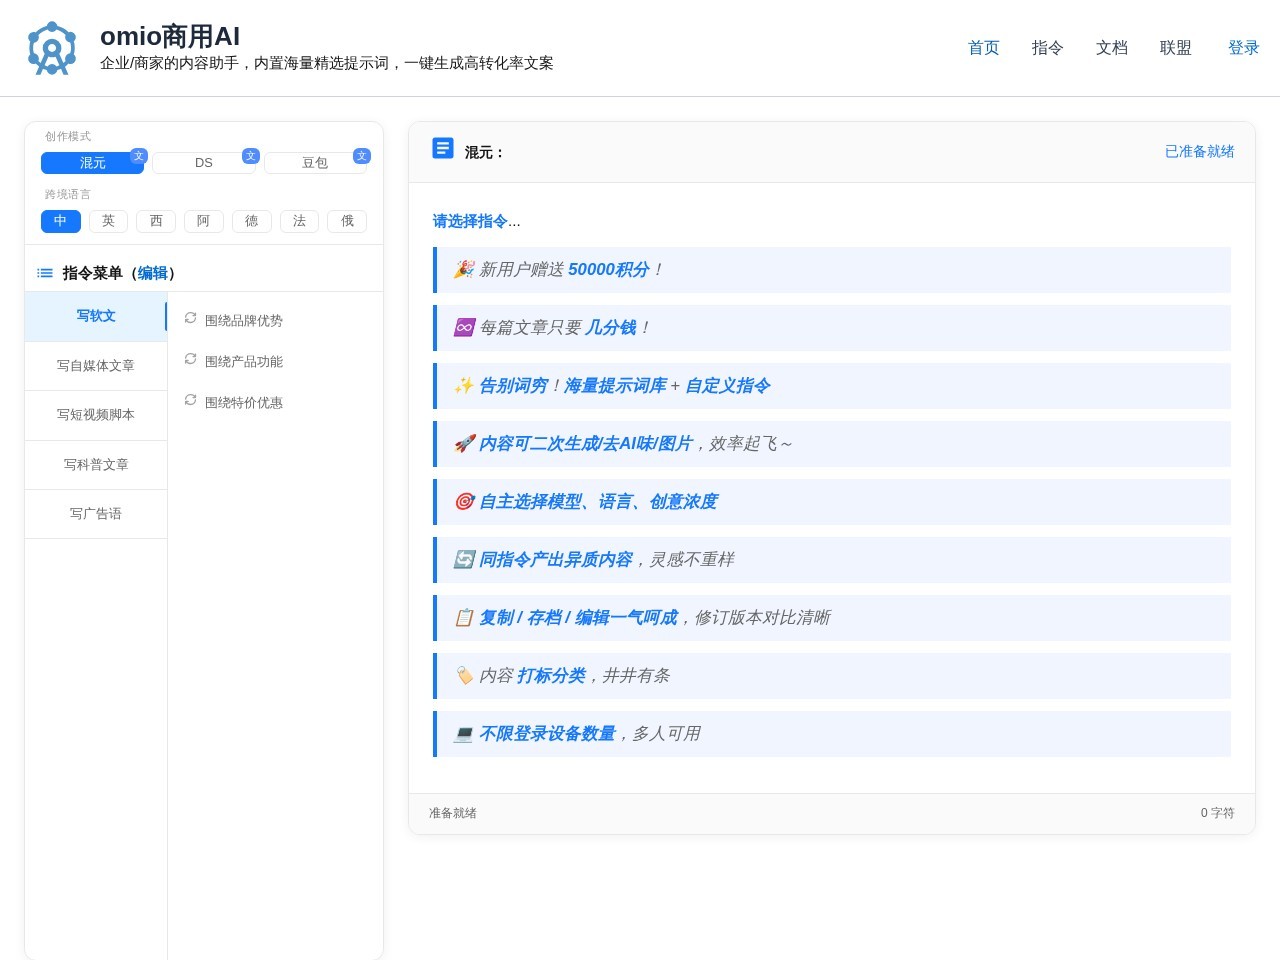This screenshot has width=1280, height=960.
Task: Select the DS creation mode
Action: point(204,163)
